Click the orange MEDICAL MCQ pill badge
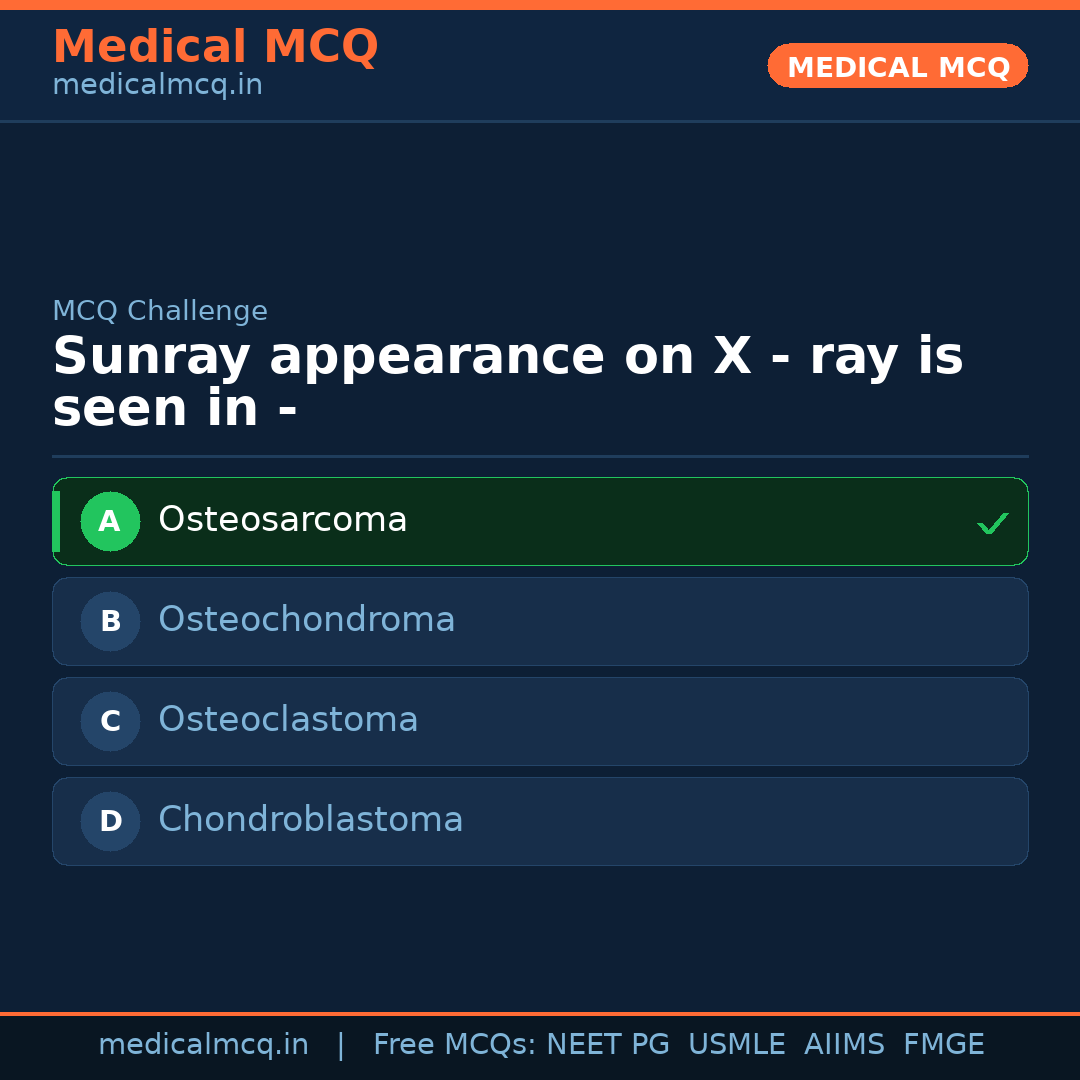The width and height of the screenshot is (1080, 1080). [897, 66]
